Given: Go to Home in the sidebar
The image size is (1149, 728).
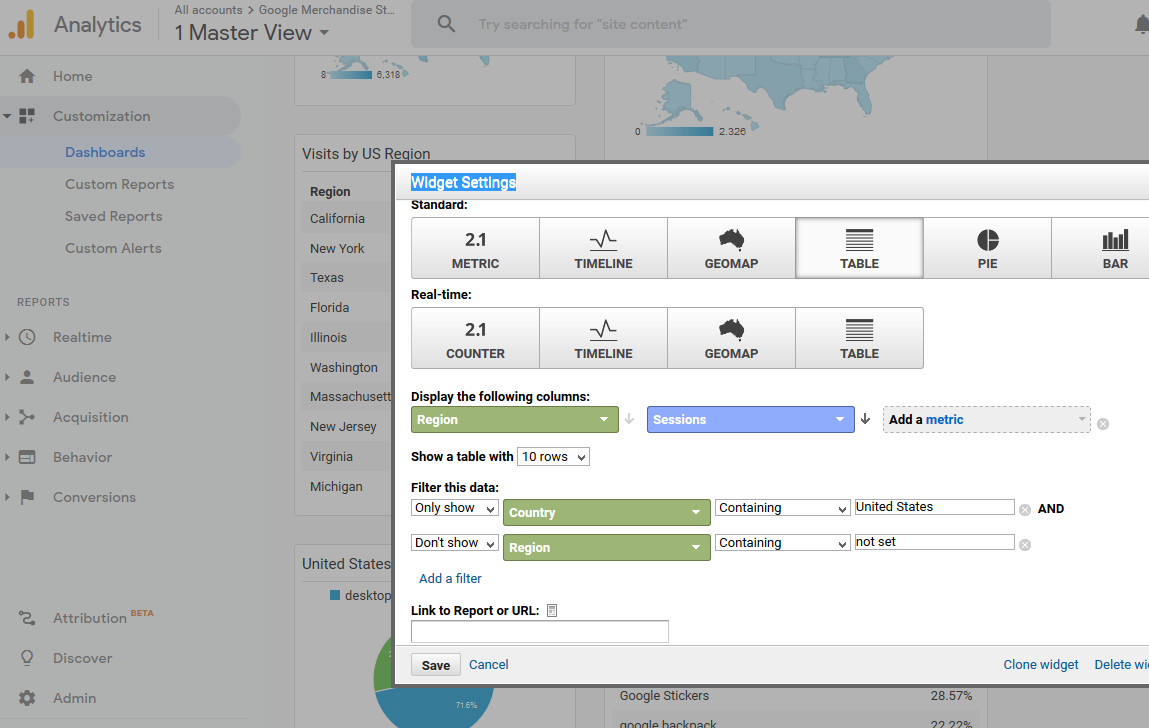Looking at the screenshot, I should [73, 76].
